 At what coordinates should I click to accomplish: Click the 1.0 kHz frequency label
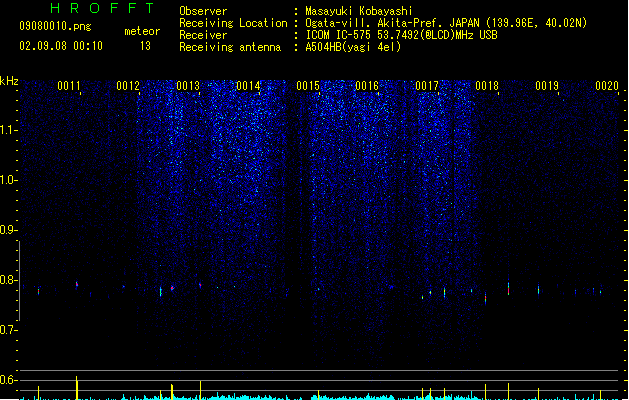tap(8, 180)
